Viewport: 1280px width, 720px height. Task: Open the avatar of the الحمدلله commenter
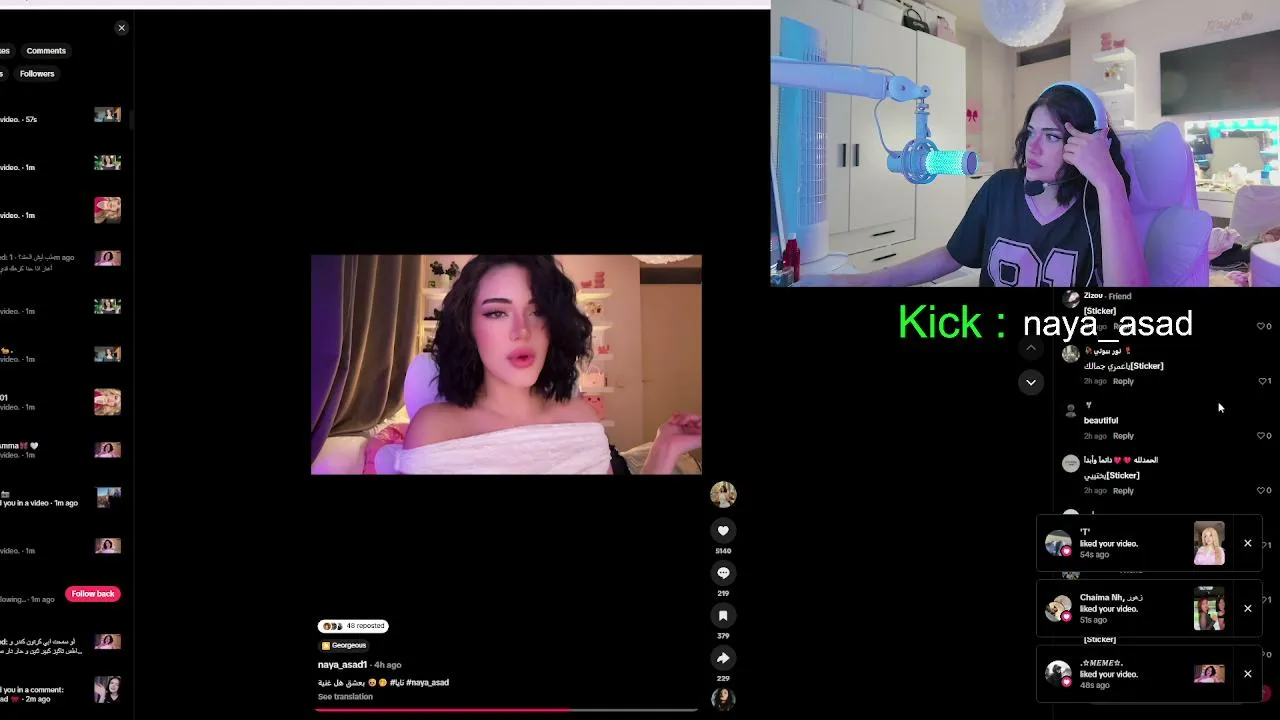pos(1071,463)
